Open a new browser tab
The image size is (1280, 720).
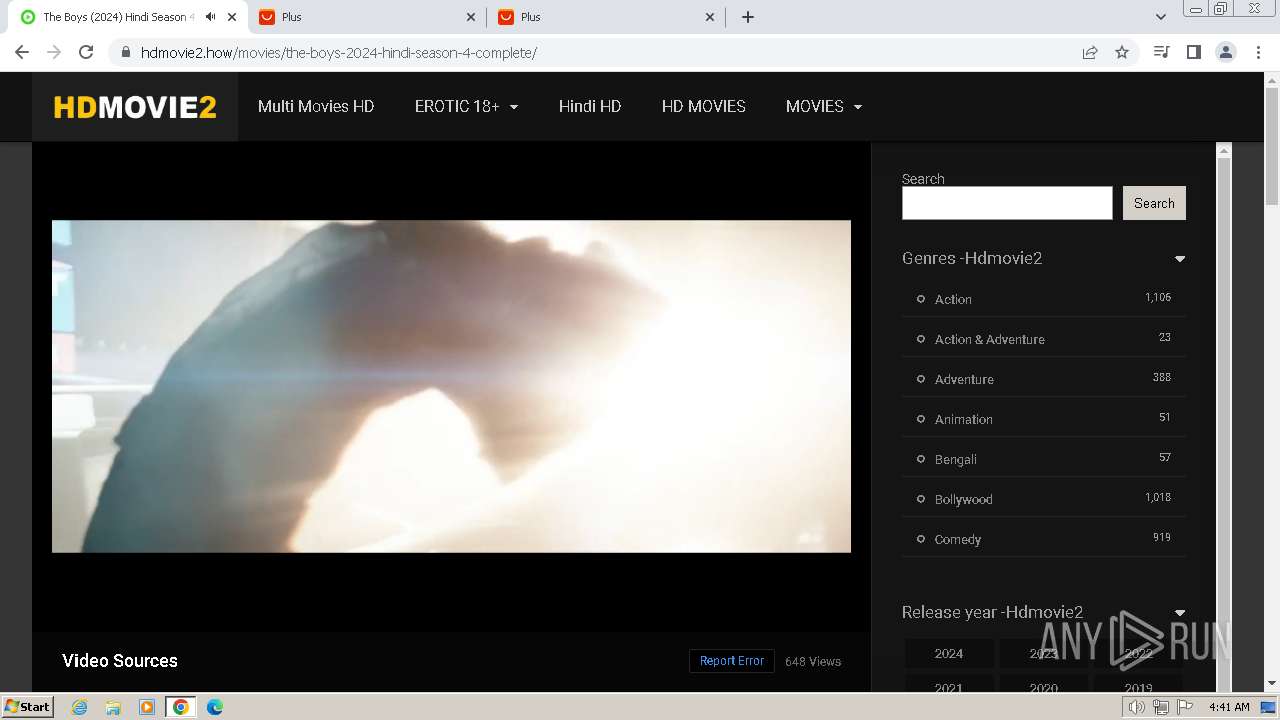(x=748, y=17)
